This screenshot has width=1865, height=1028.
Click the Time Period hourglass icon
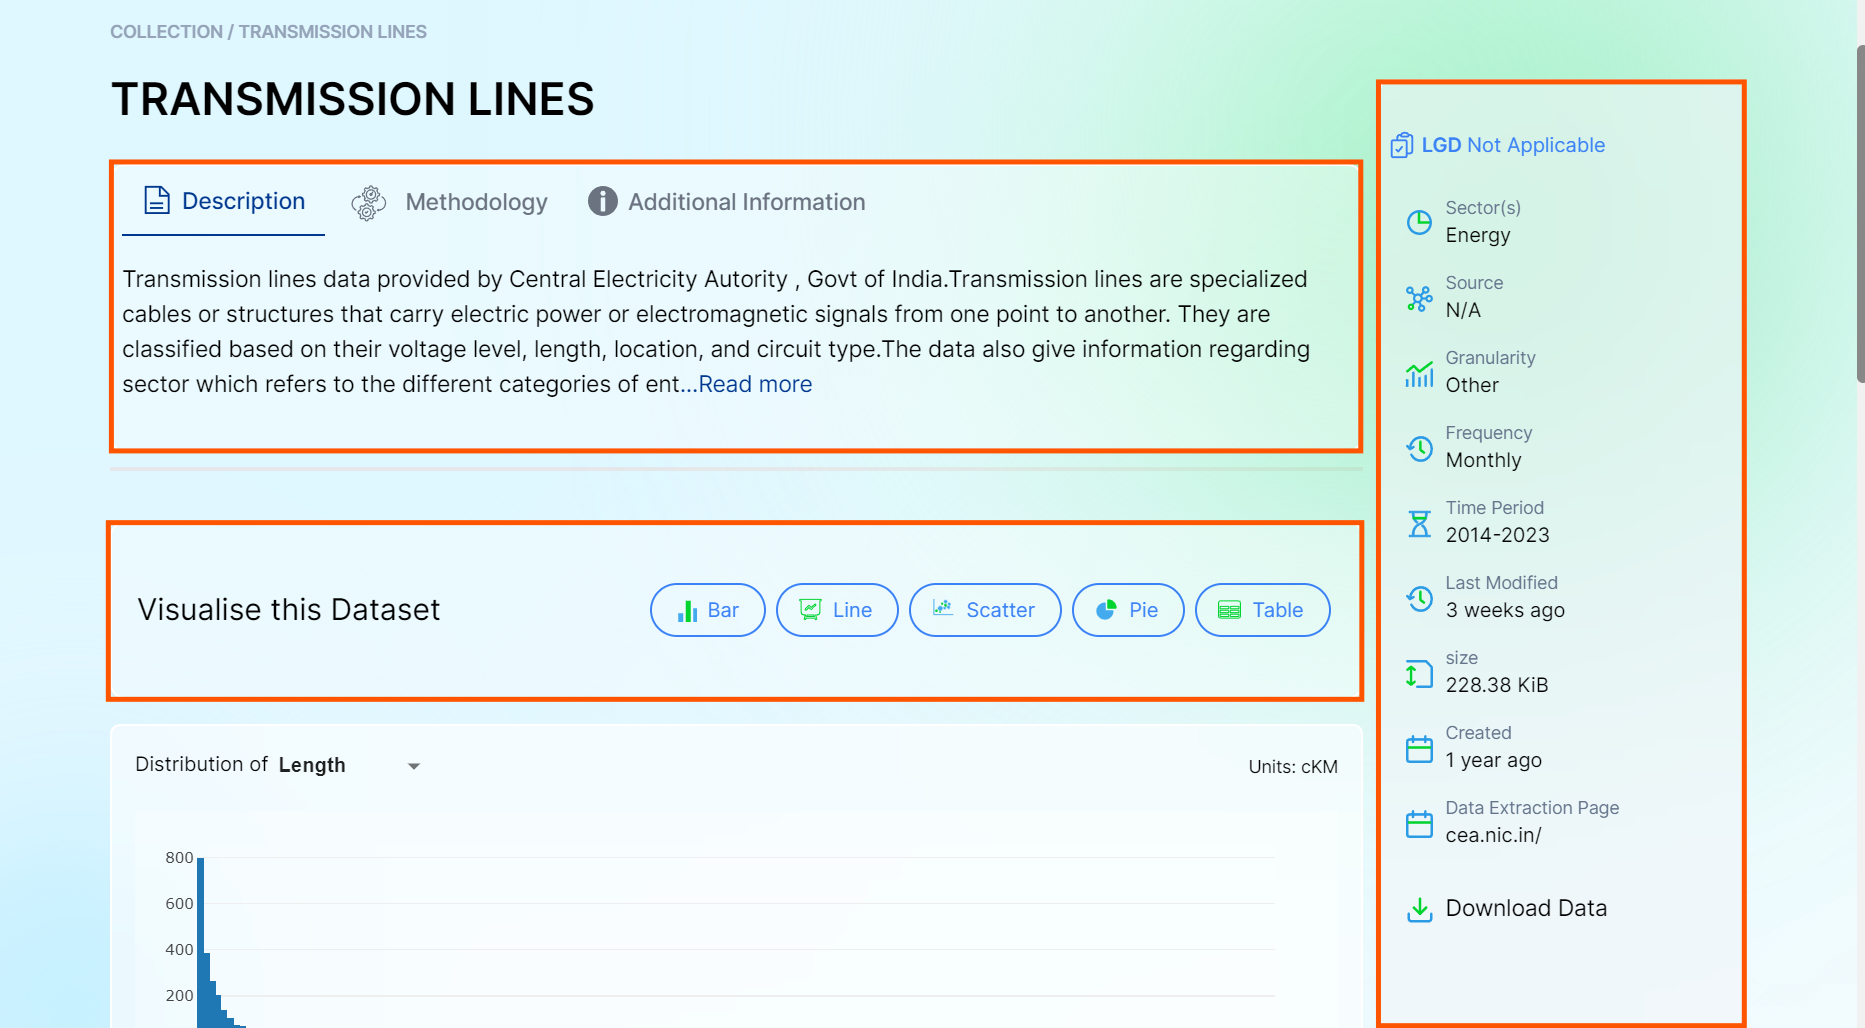tap(1419, 523)
